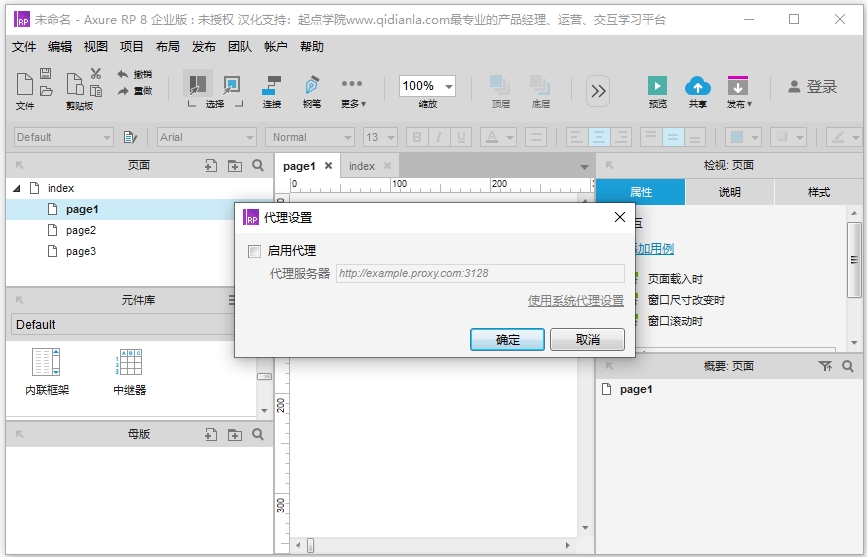Image resolution: width=867 pixels, height=557 pixels.
Task: Click the 使用系统代理设置 link
Action: 576,300
